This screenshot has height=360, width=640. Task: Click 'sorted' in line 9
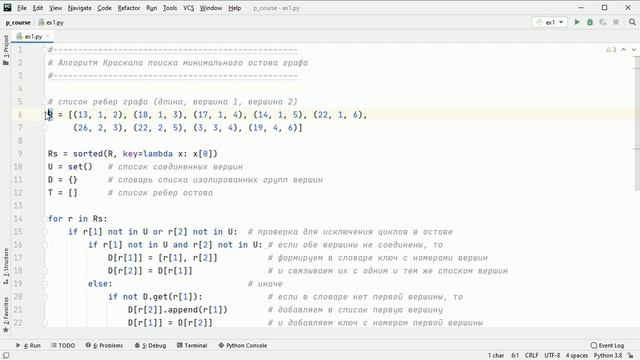click(88, 154)
